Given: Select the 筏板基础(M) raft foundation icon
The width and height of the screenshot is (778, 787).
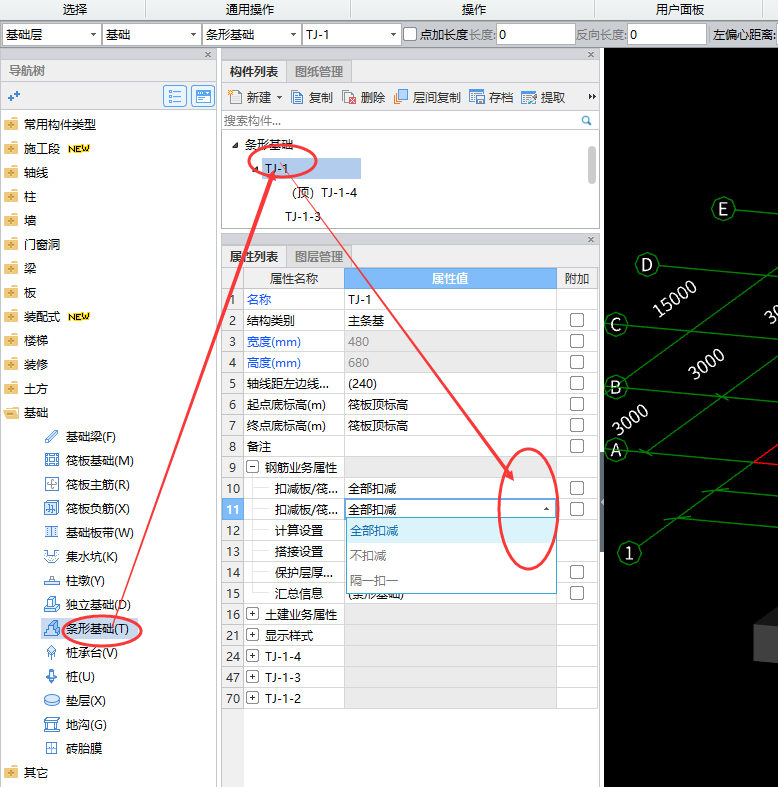Looking at the screenshot, I should click(51, 460).
